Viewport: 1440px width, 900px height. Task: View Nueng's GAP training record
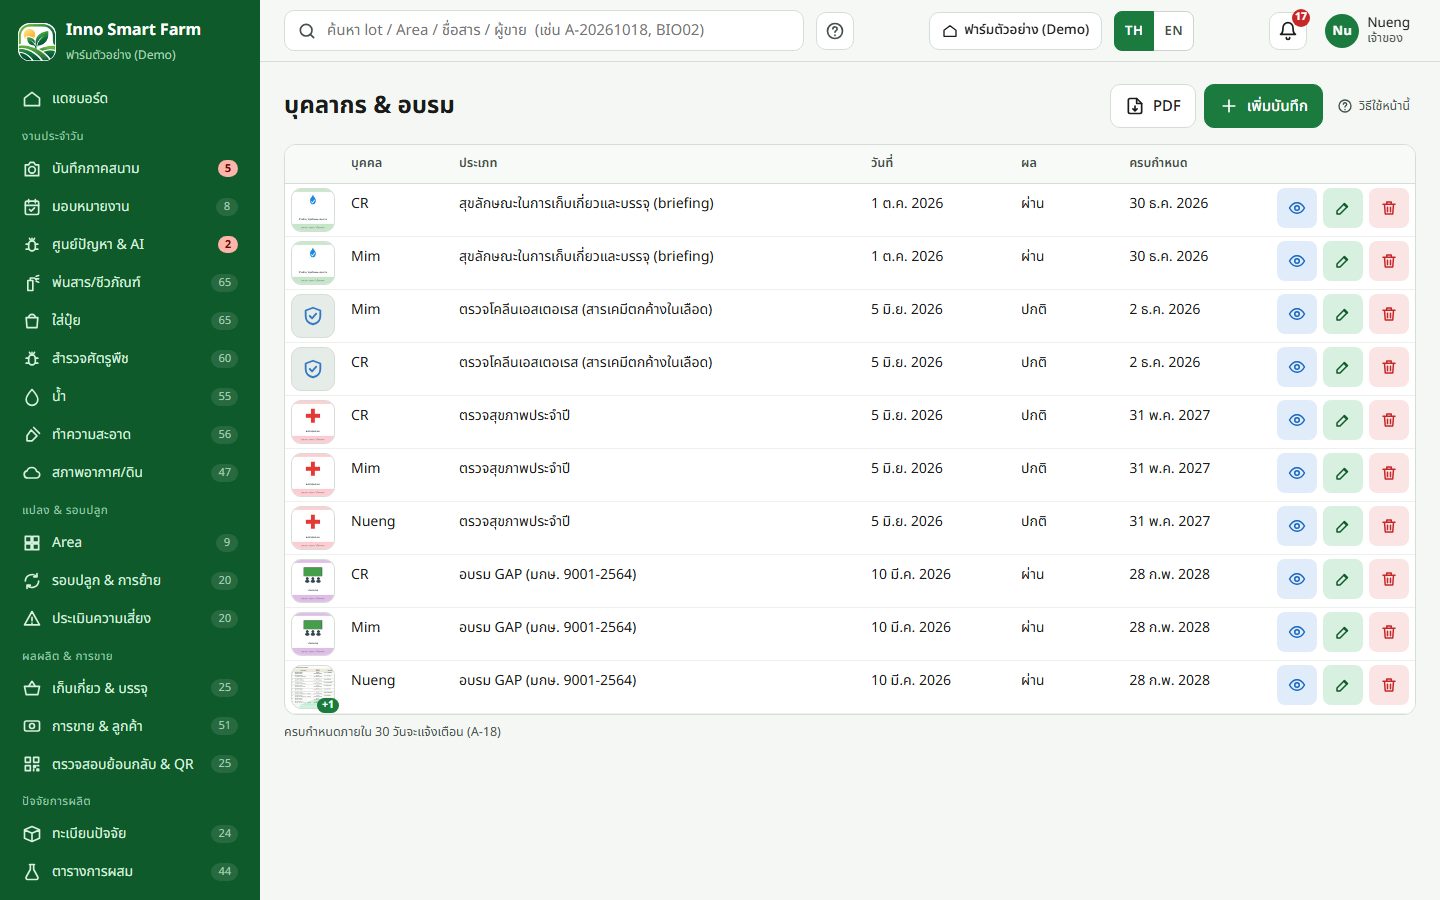pyautogui.click(x=1297, y=685)
